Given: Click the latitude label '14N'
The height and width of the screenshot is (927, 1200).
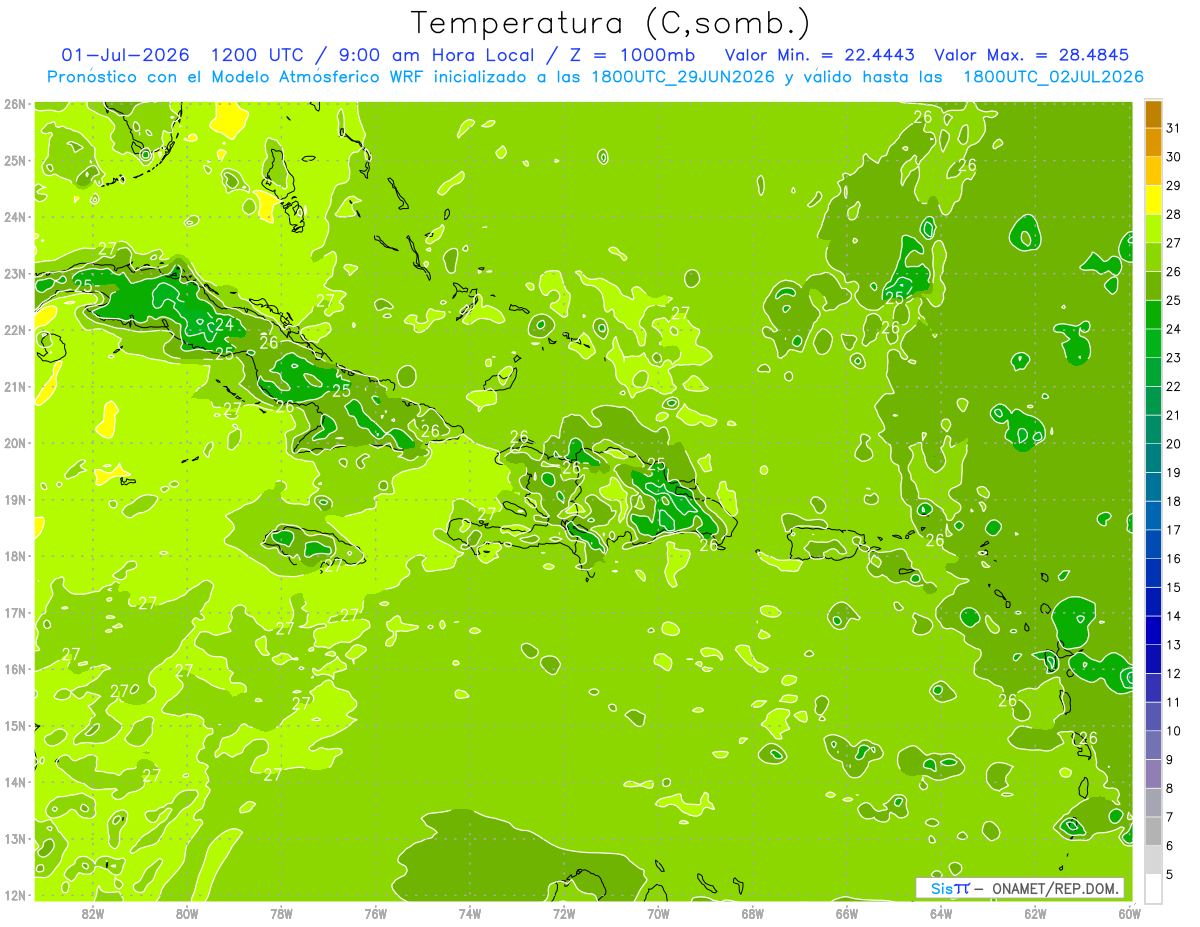Looking at the screenshot, I should point(15,782).
